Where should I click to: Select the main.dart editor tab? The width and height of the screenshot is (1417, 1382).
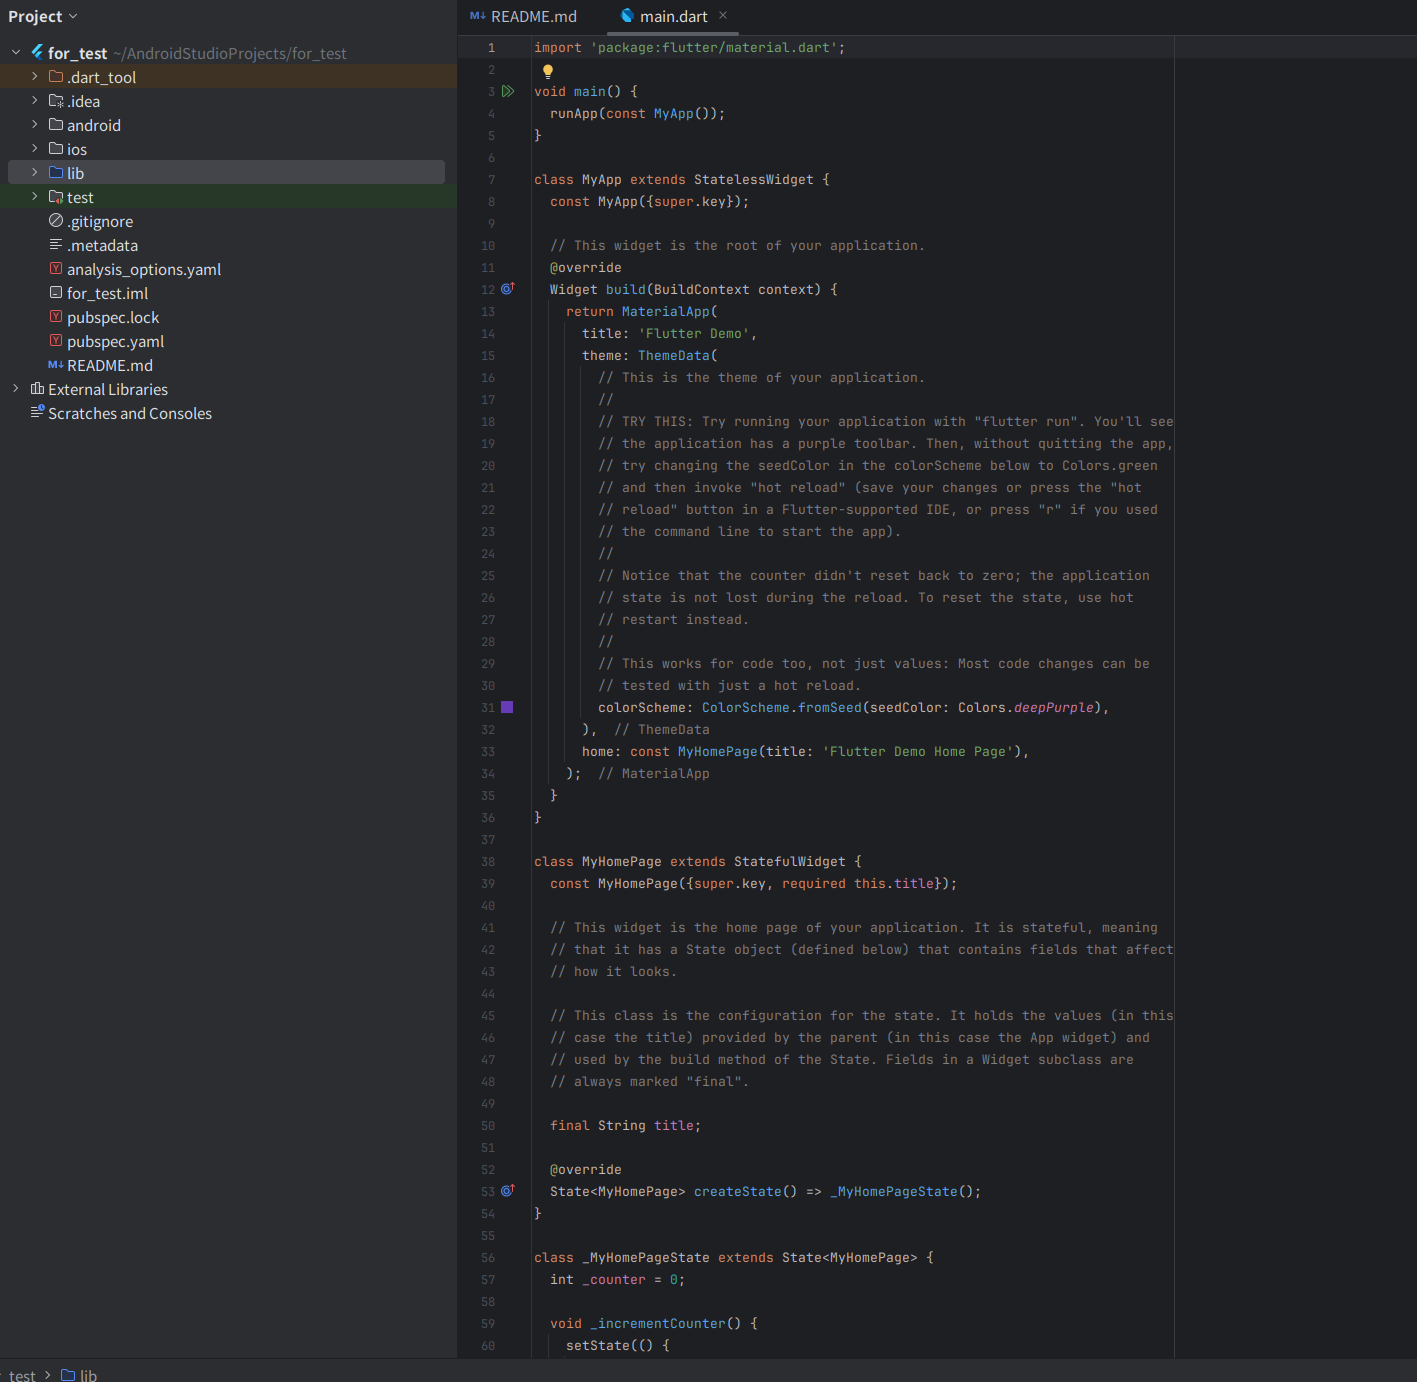[672, 16]
